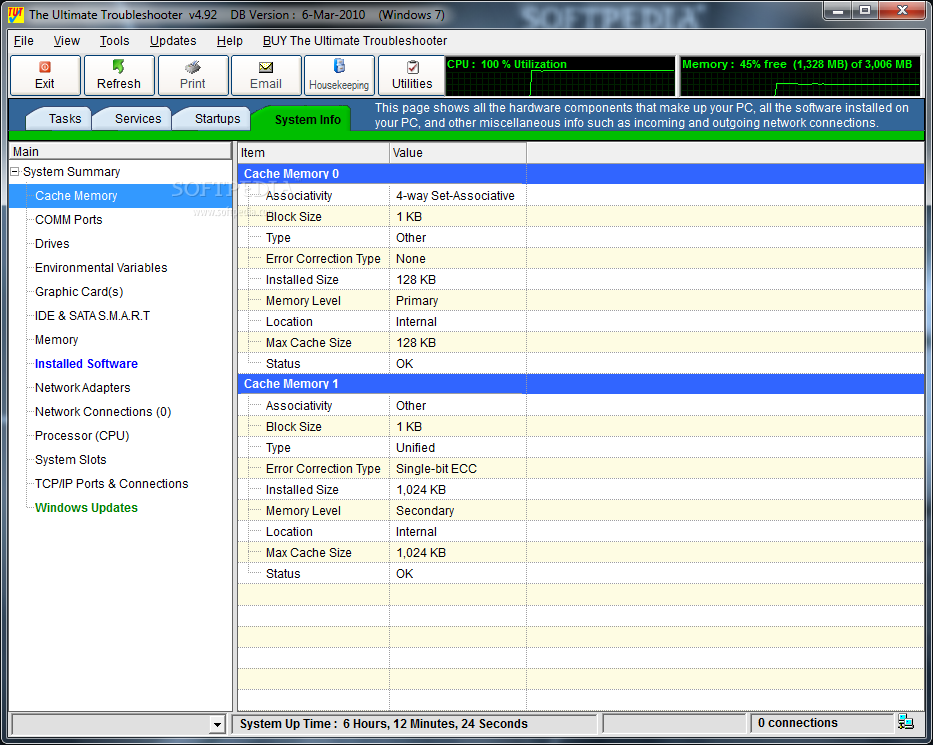The height and width of the screenshot is (745, 933).
Task: Click Status row under Cache Memory 0
Action: (581, 364)
